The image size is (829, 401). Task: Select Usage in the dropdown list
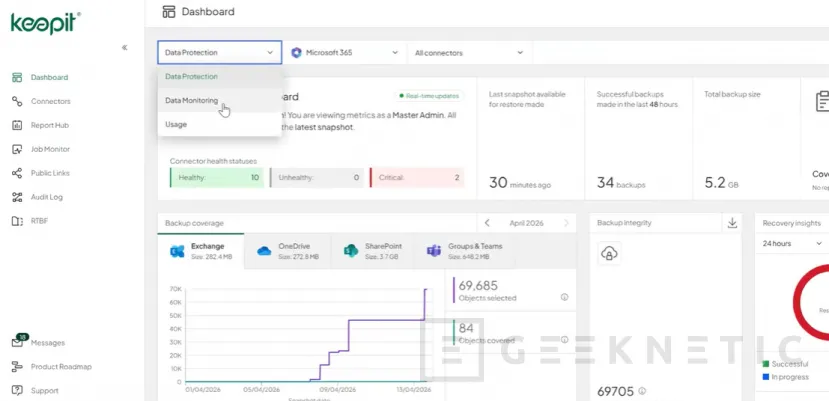219,124
